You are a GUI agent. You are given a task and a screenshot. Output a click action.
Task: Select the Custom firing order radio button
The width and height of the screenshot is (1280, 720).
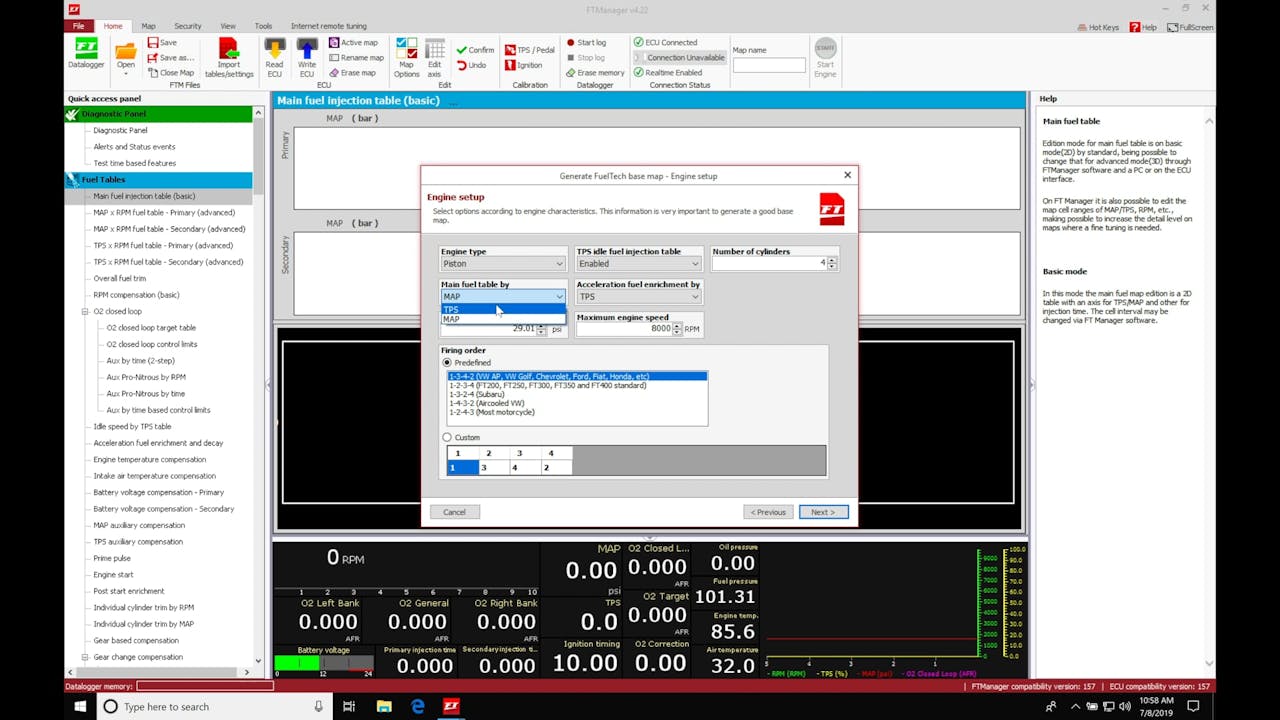pyautogui.click(x=447, y=437)
